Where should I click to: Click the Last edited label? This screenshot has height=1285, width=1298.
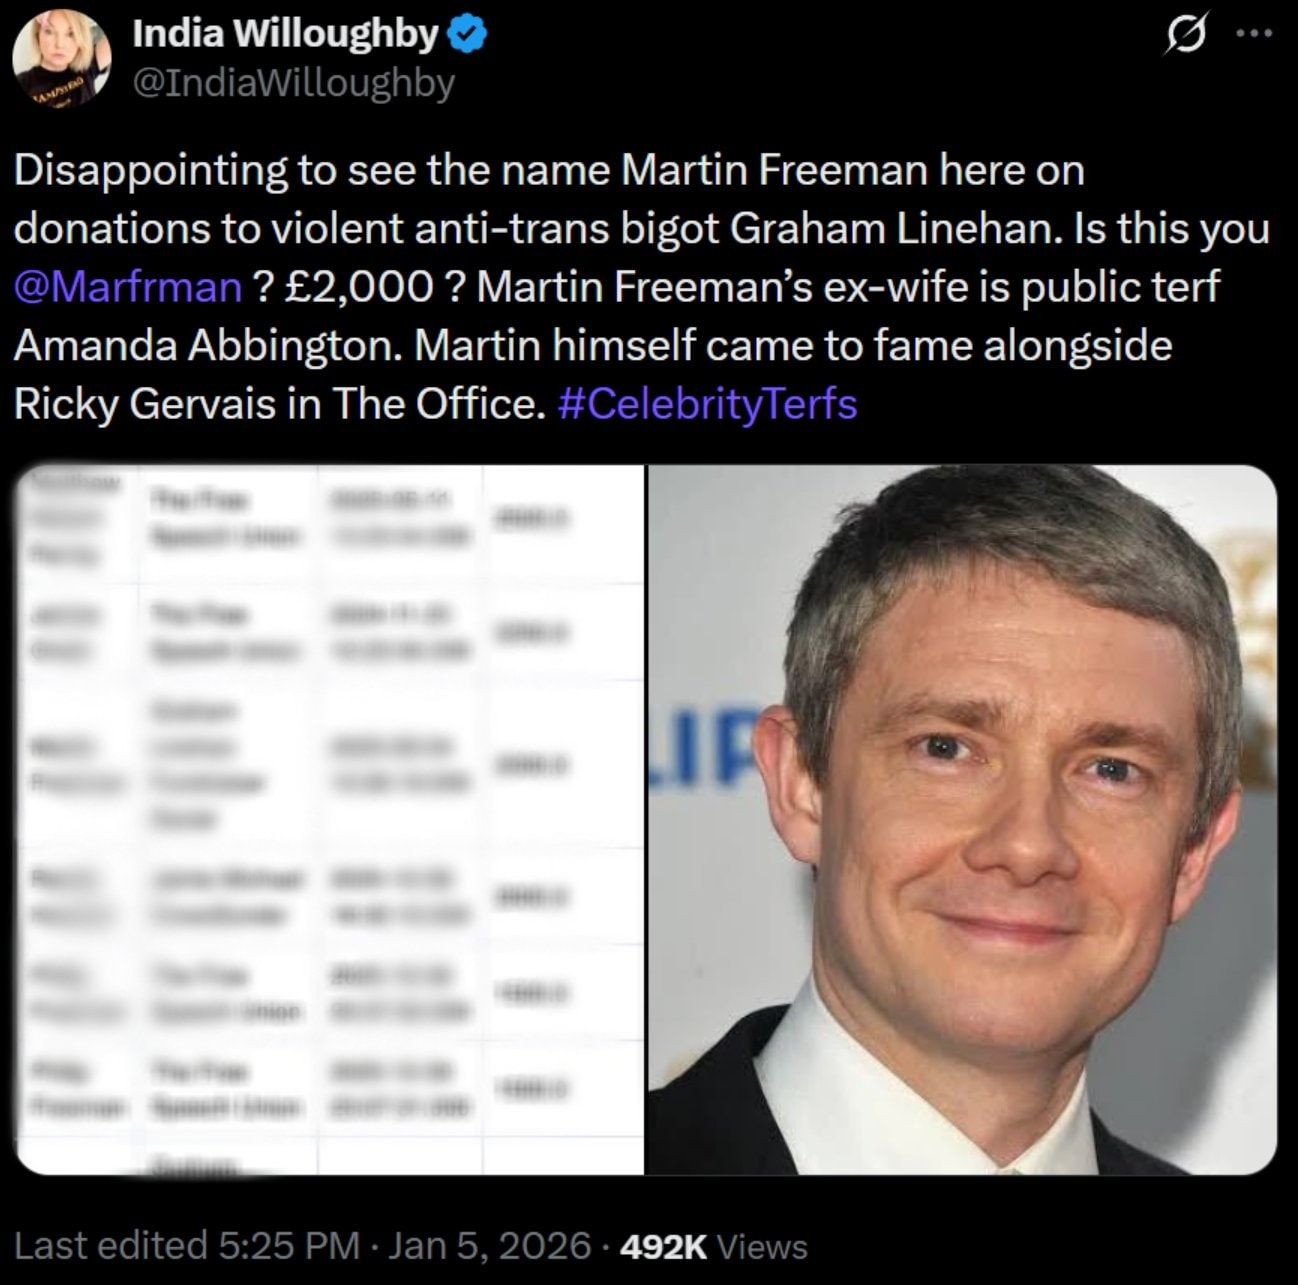coord(110,1246)
